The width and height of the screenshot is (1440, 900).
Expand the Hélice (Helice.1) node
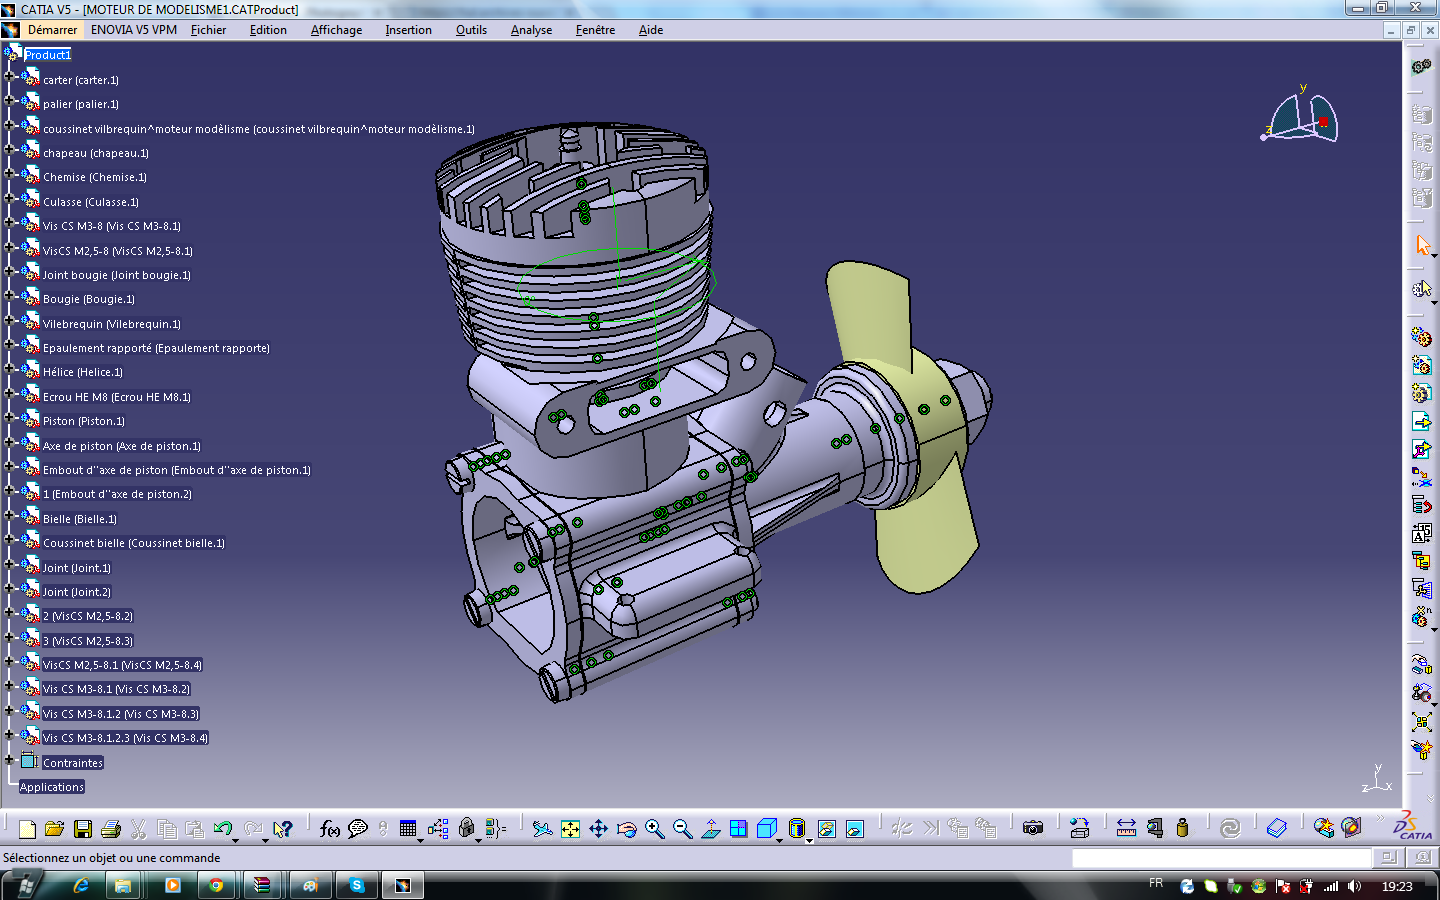(9, 369)
